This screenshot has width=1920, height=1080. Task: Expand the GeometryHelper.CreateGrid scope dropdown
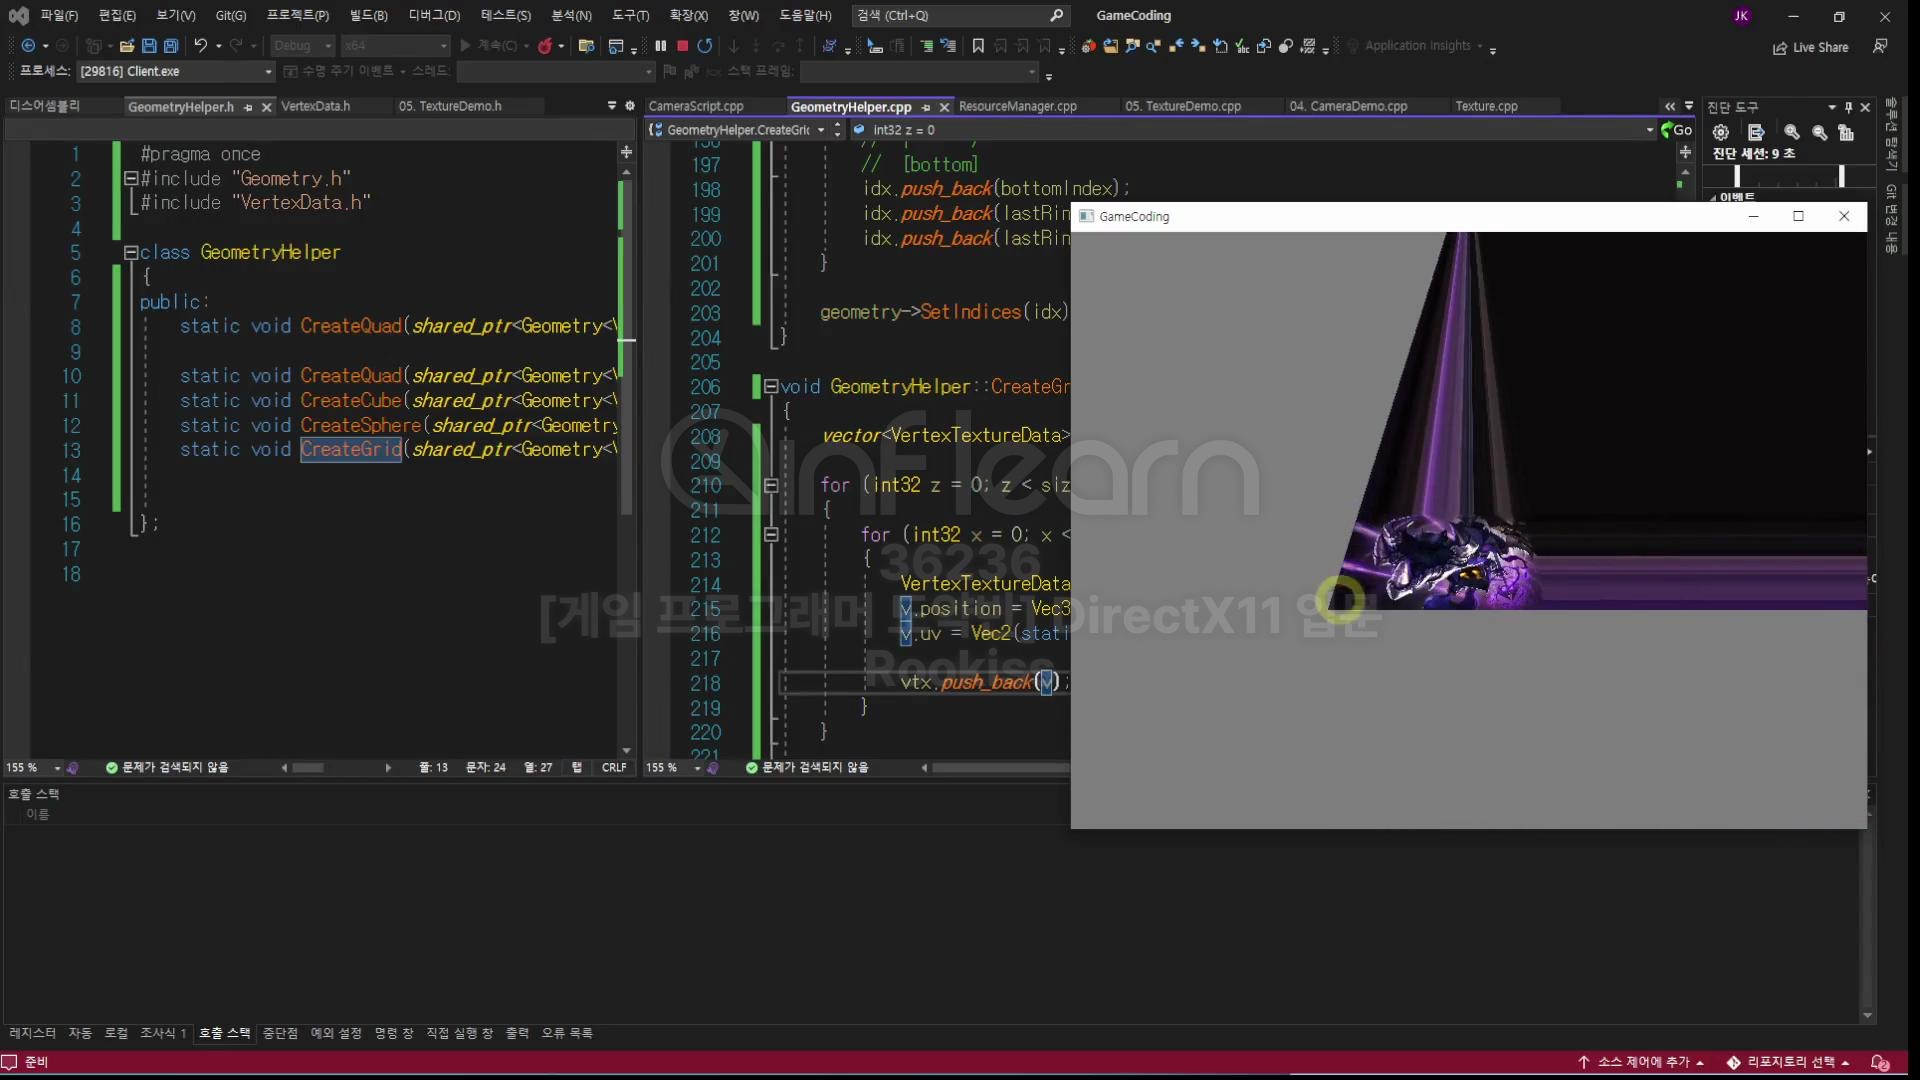pos(821,130)
